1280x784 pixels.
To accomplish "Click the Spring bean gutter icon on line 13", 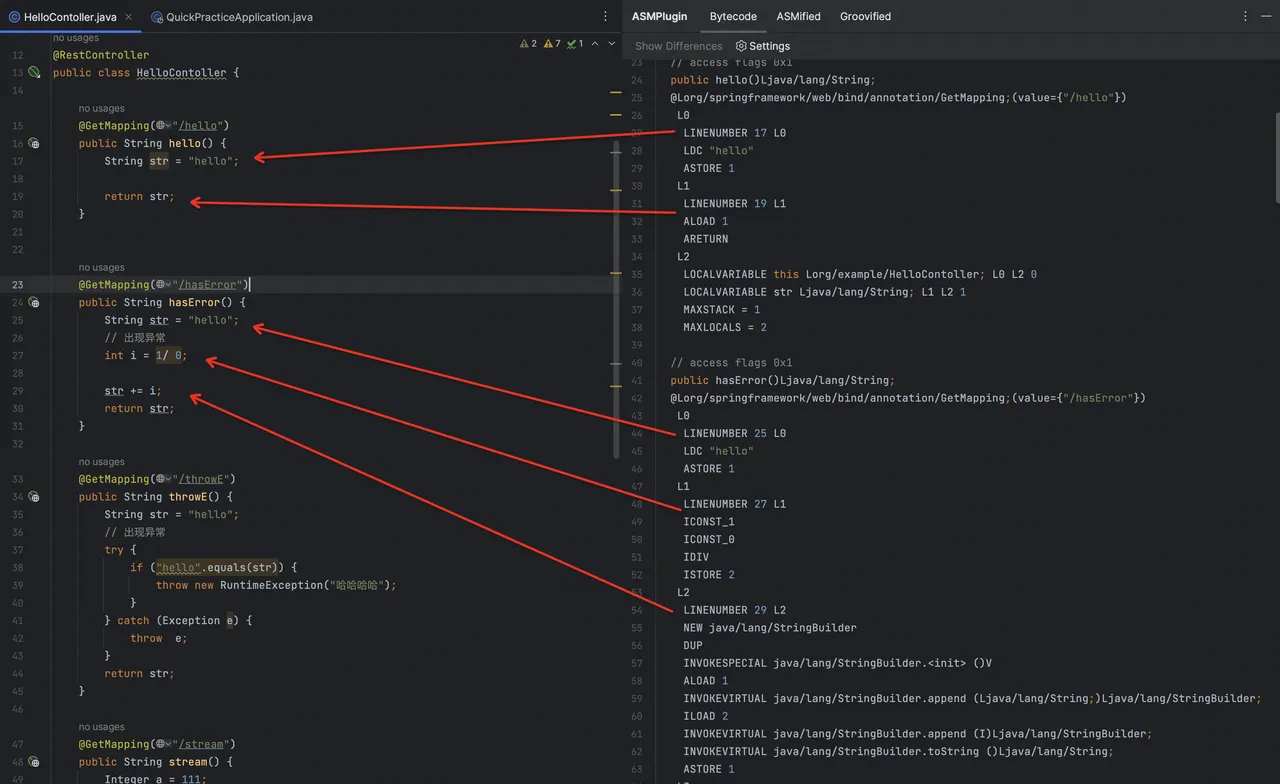I will coord(34,72).
